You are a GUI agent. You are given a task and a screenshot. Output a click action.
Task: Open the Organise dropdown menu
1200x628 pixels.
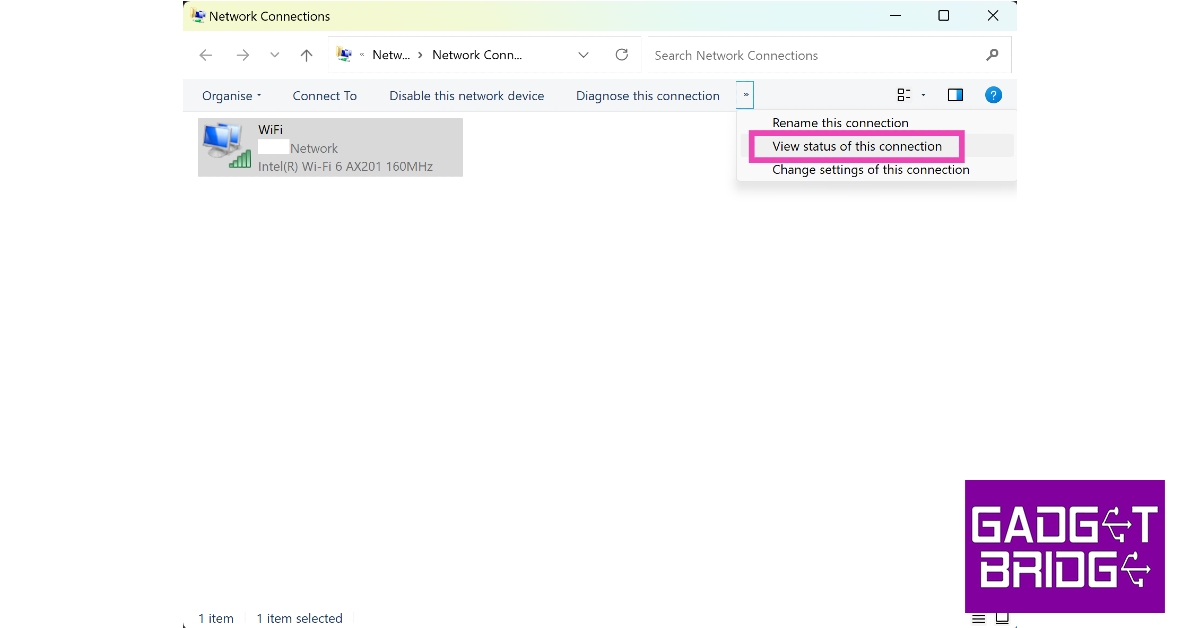click(231, 96)
